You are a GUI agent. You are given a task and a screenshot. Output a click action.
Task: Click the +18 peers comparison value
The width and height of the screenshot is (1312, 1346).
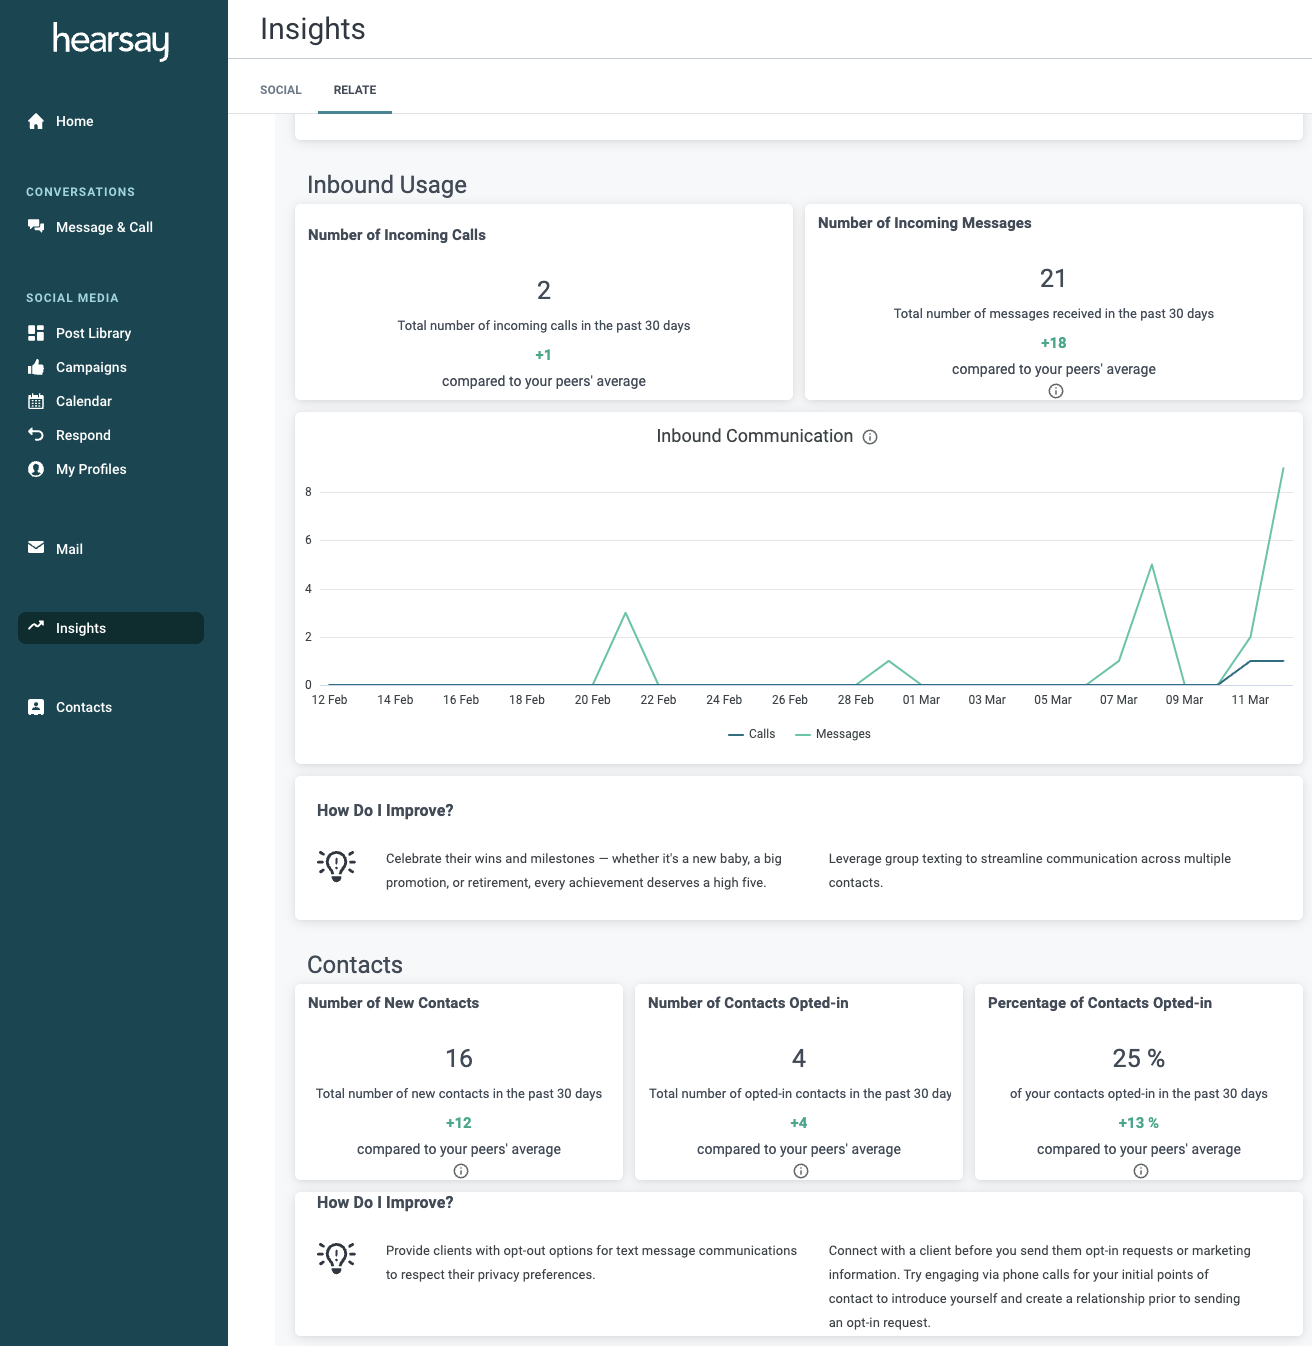(1054, 343)
